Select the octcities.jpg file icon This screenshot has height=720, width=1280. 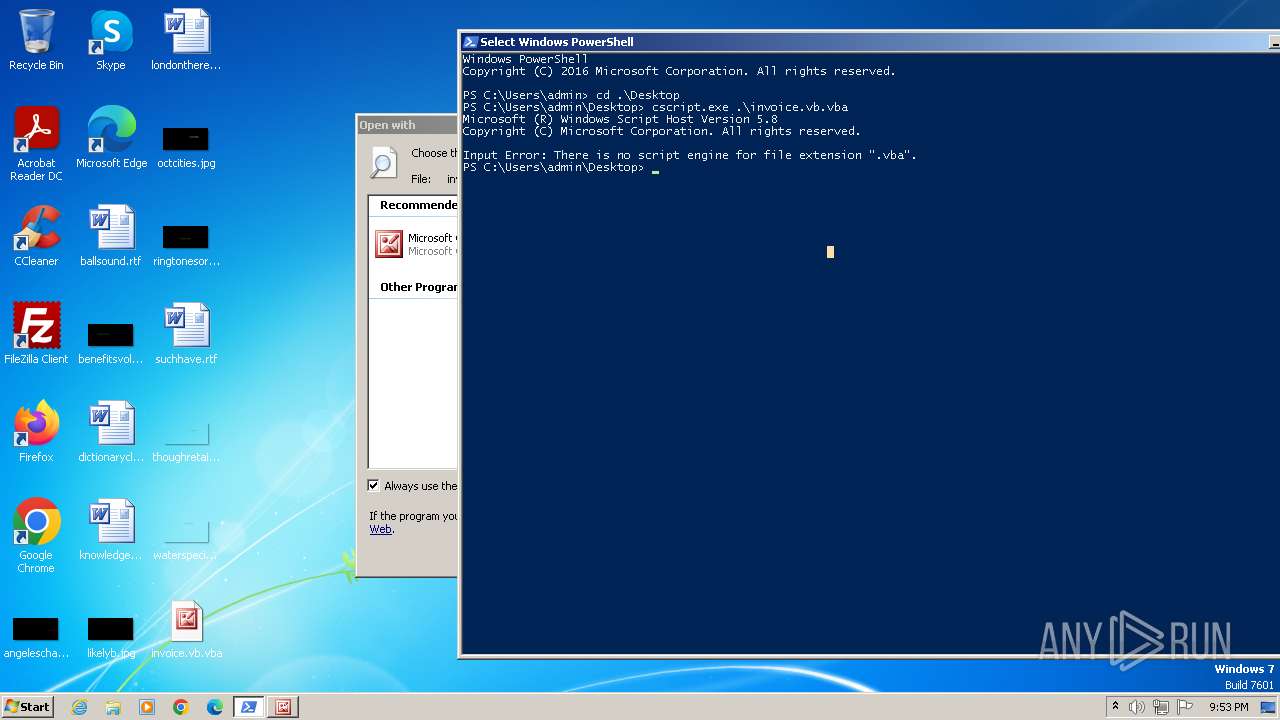[186, 146]
